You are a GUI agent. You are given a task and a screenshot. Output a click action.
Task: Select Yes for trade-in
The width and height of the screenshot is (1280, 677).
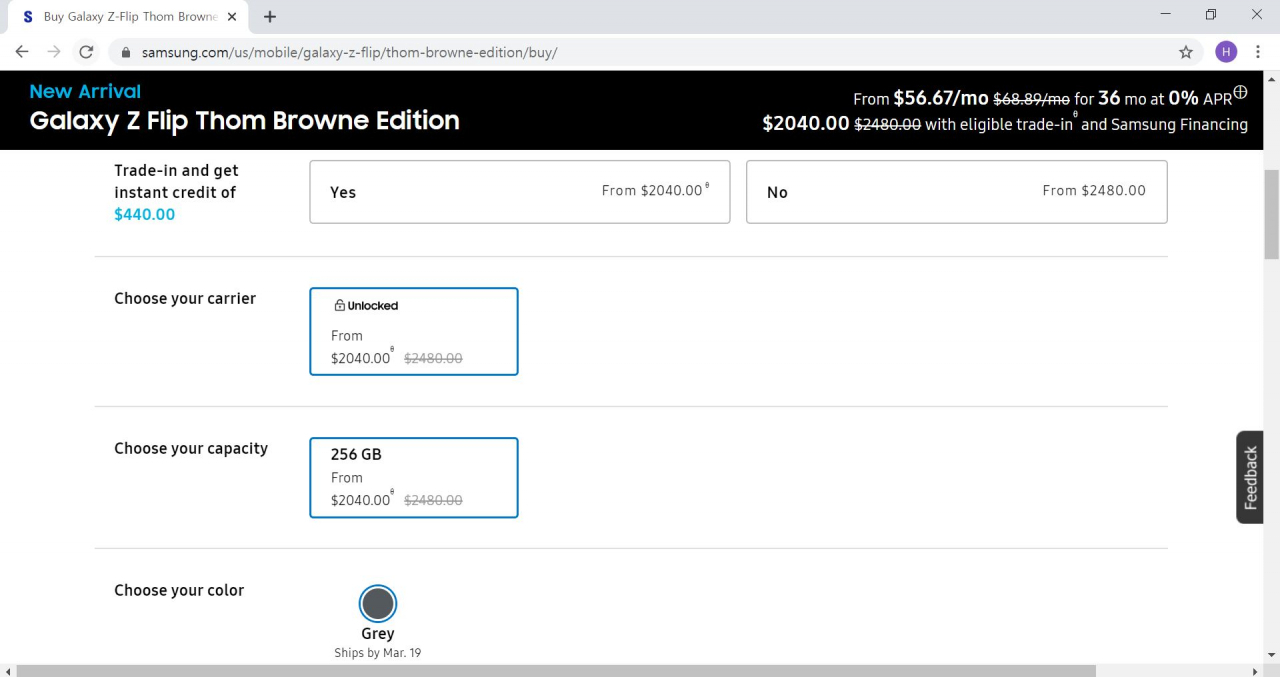click(520, 191)
